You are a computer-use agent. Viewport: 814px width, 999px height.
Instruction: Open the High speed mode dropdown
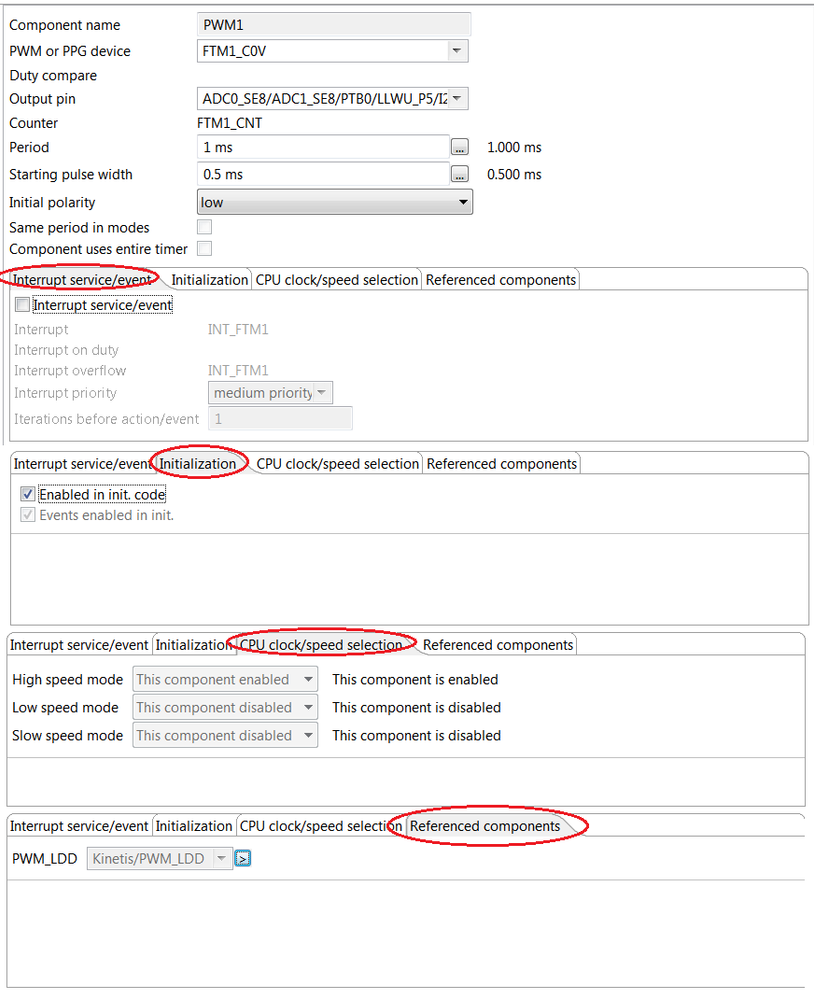309,680
